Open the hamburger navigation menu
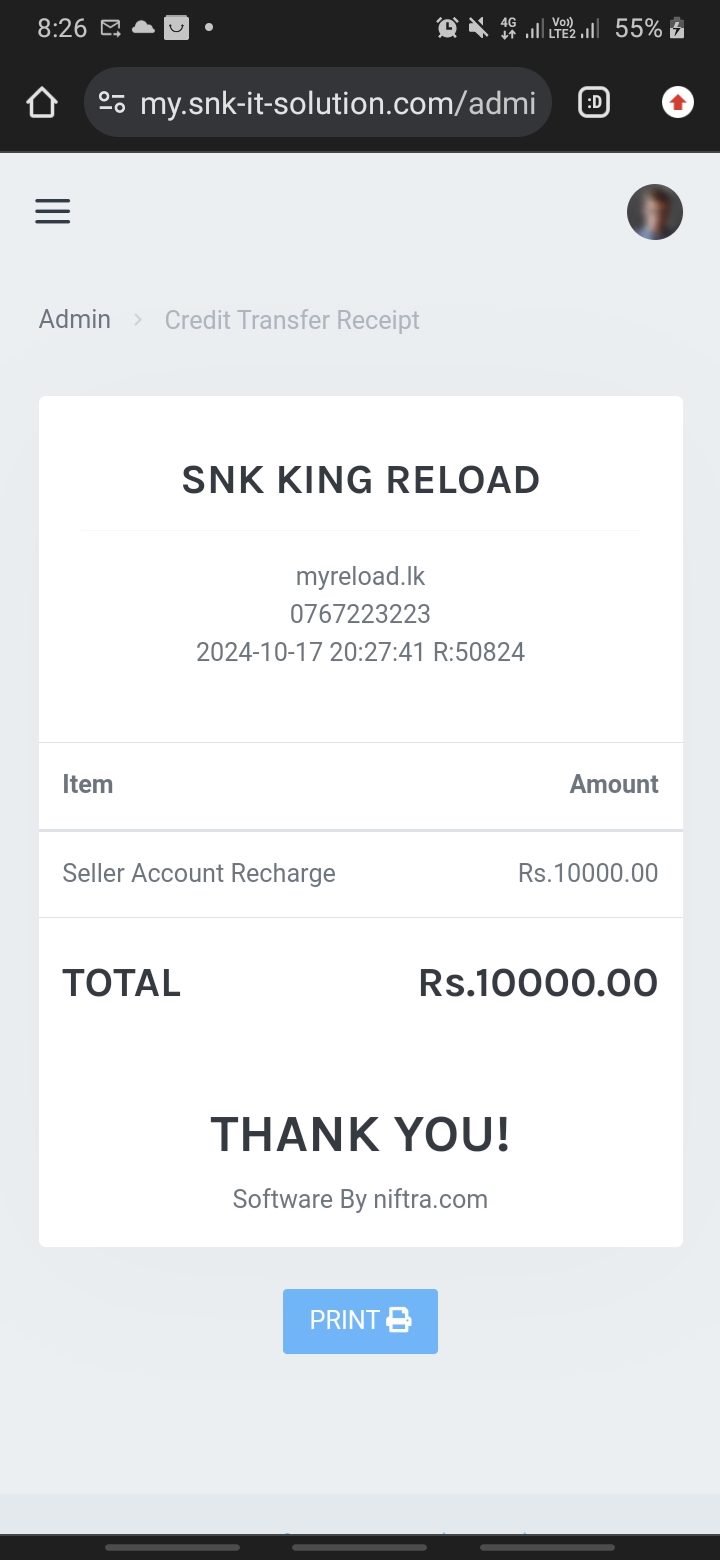The height and width of the screenshot is (1560, 720). tap(53, 211)
